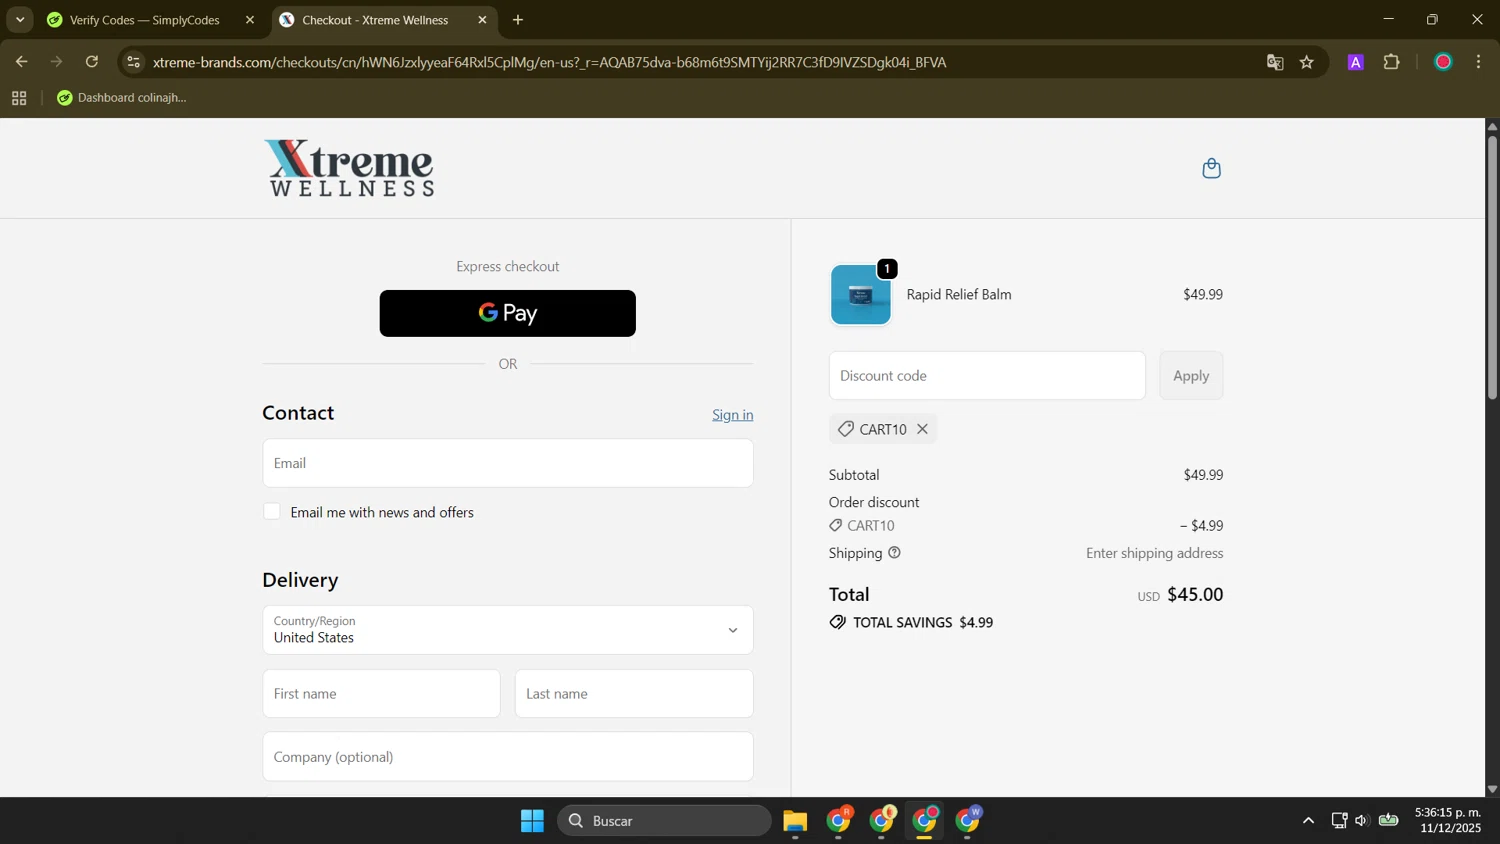This screenshot has height=844, width=1500.
Task: Click the shipping info question mark icon
Action: click(x=894, y=553)
